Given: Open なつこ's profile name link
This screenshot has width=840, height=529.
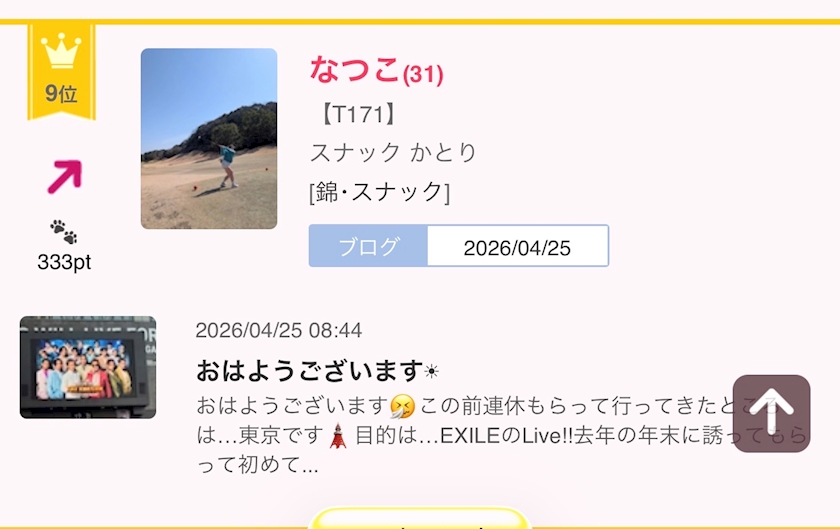Looking at the screenshot, I should [355, 70].
